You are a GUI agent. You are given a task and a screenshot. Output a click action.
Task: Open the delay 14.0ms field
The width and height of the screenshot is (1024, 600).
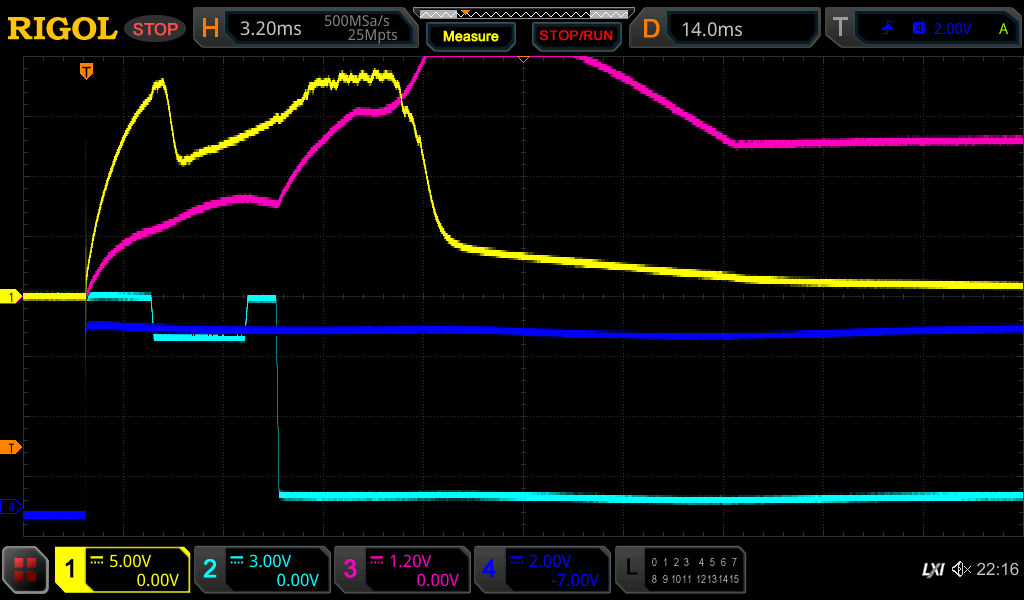coord(727,29)
